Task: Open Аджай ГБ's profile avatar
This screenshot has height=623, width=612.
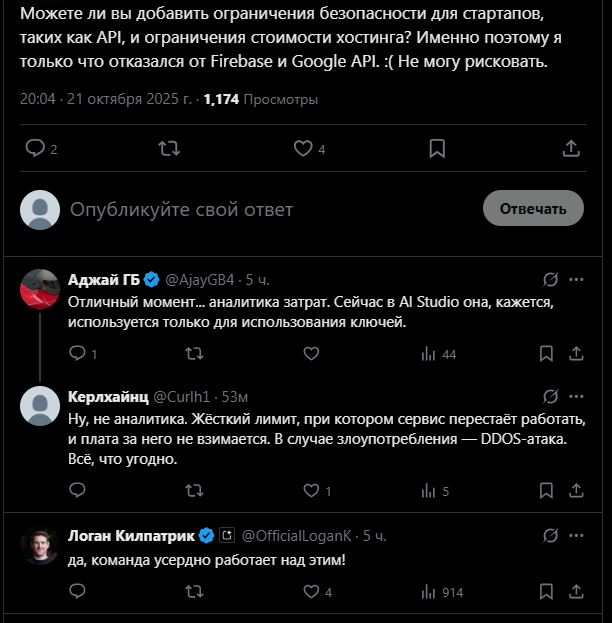Action: tap(40, 288)
